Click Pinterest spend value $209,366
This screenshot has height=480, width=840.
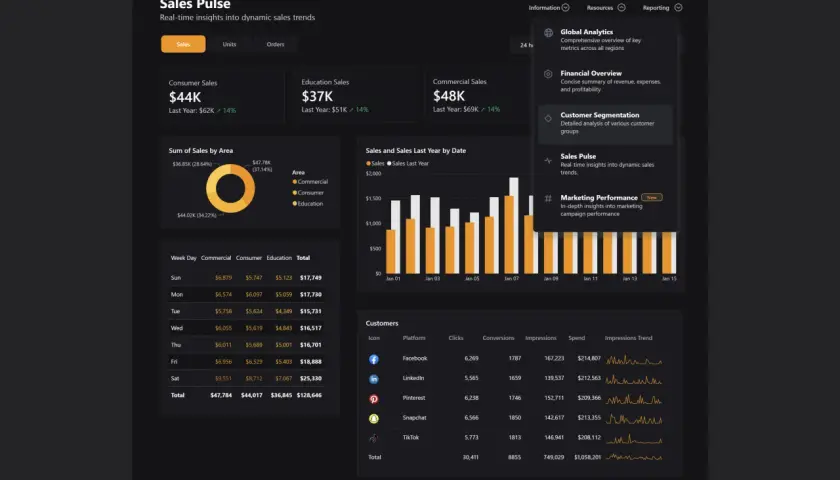point(589,398)
